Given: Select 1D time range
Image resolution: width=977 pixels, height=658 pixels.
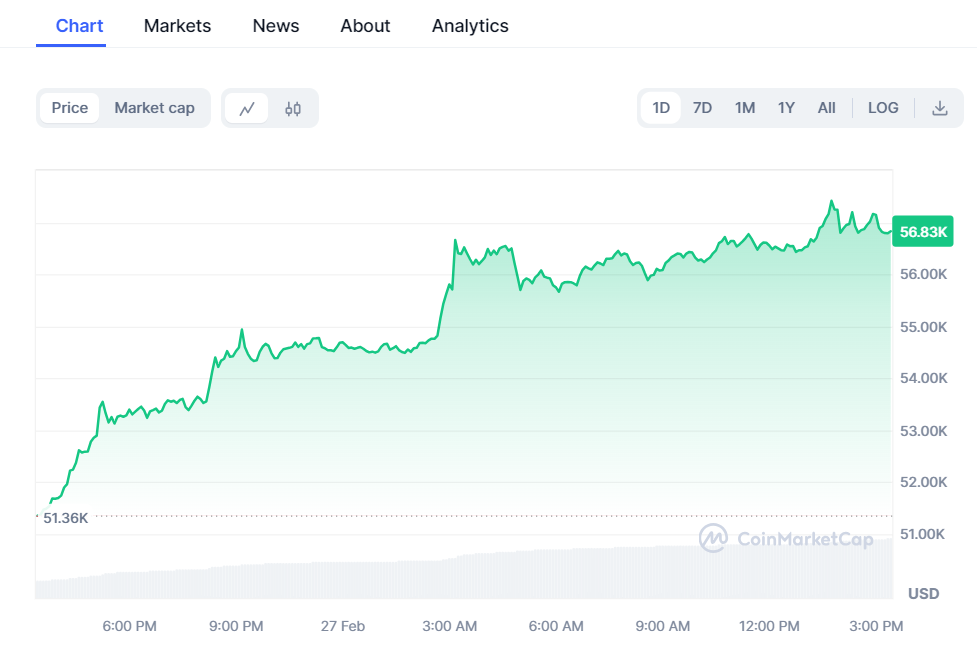Looking at the screenshot, I should pyautogui.click(x=661, y=108).
